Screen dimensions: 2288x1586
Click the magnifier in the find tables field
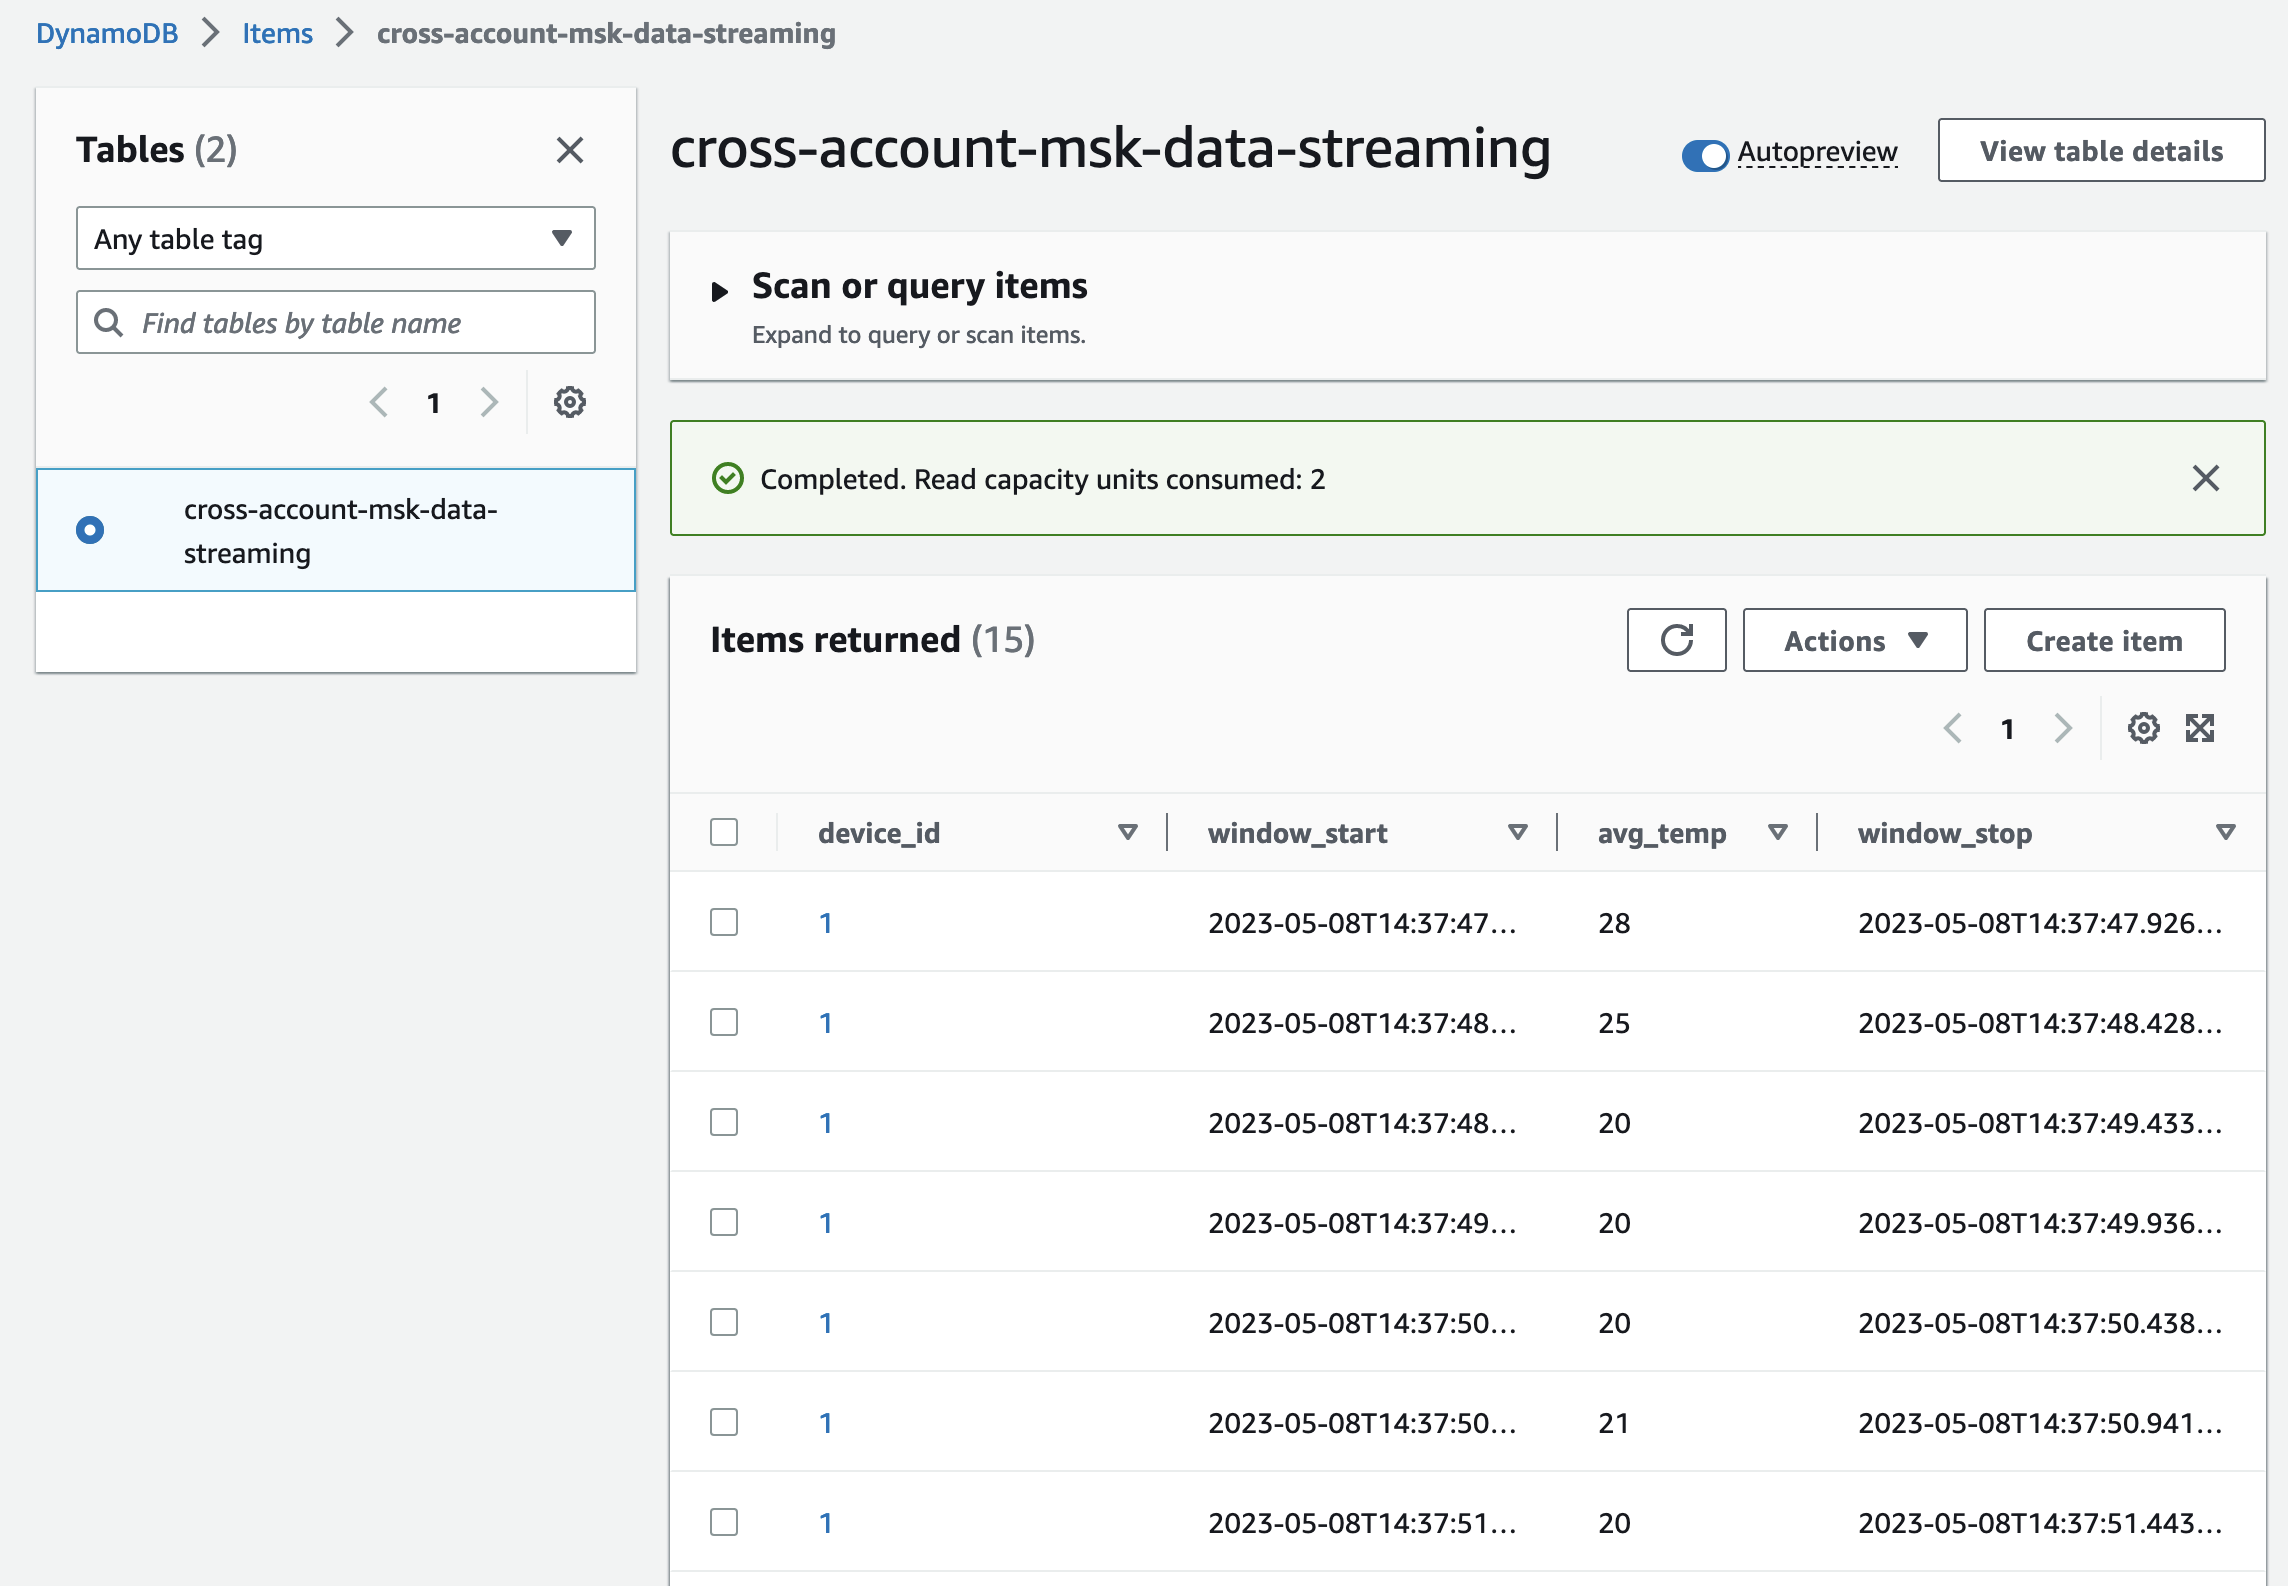pos(107,321)
